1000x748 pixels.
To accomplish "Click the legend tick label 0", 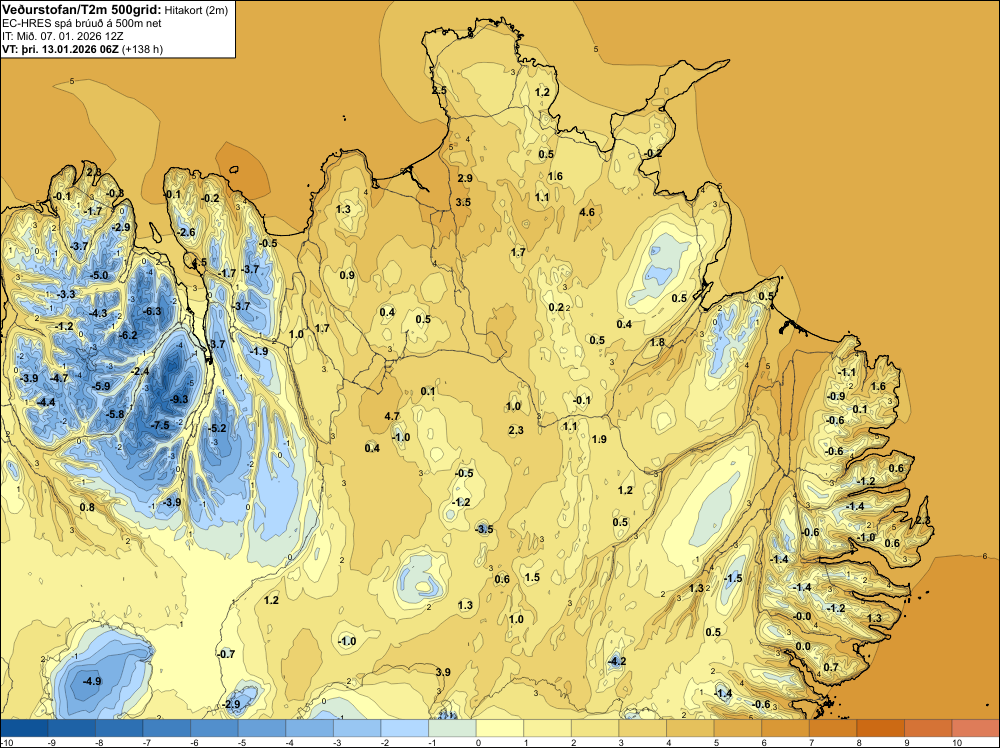I will (478, 743).
